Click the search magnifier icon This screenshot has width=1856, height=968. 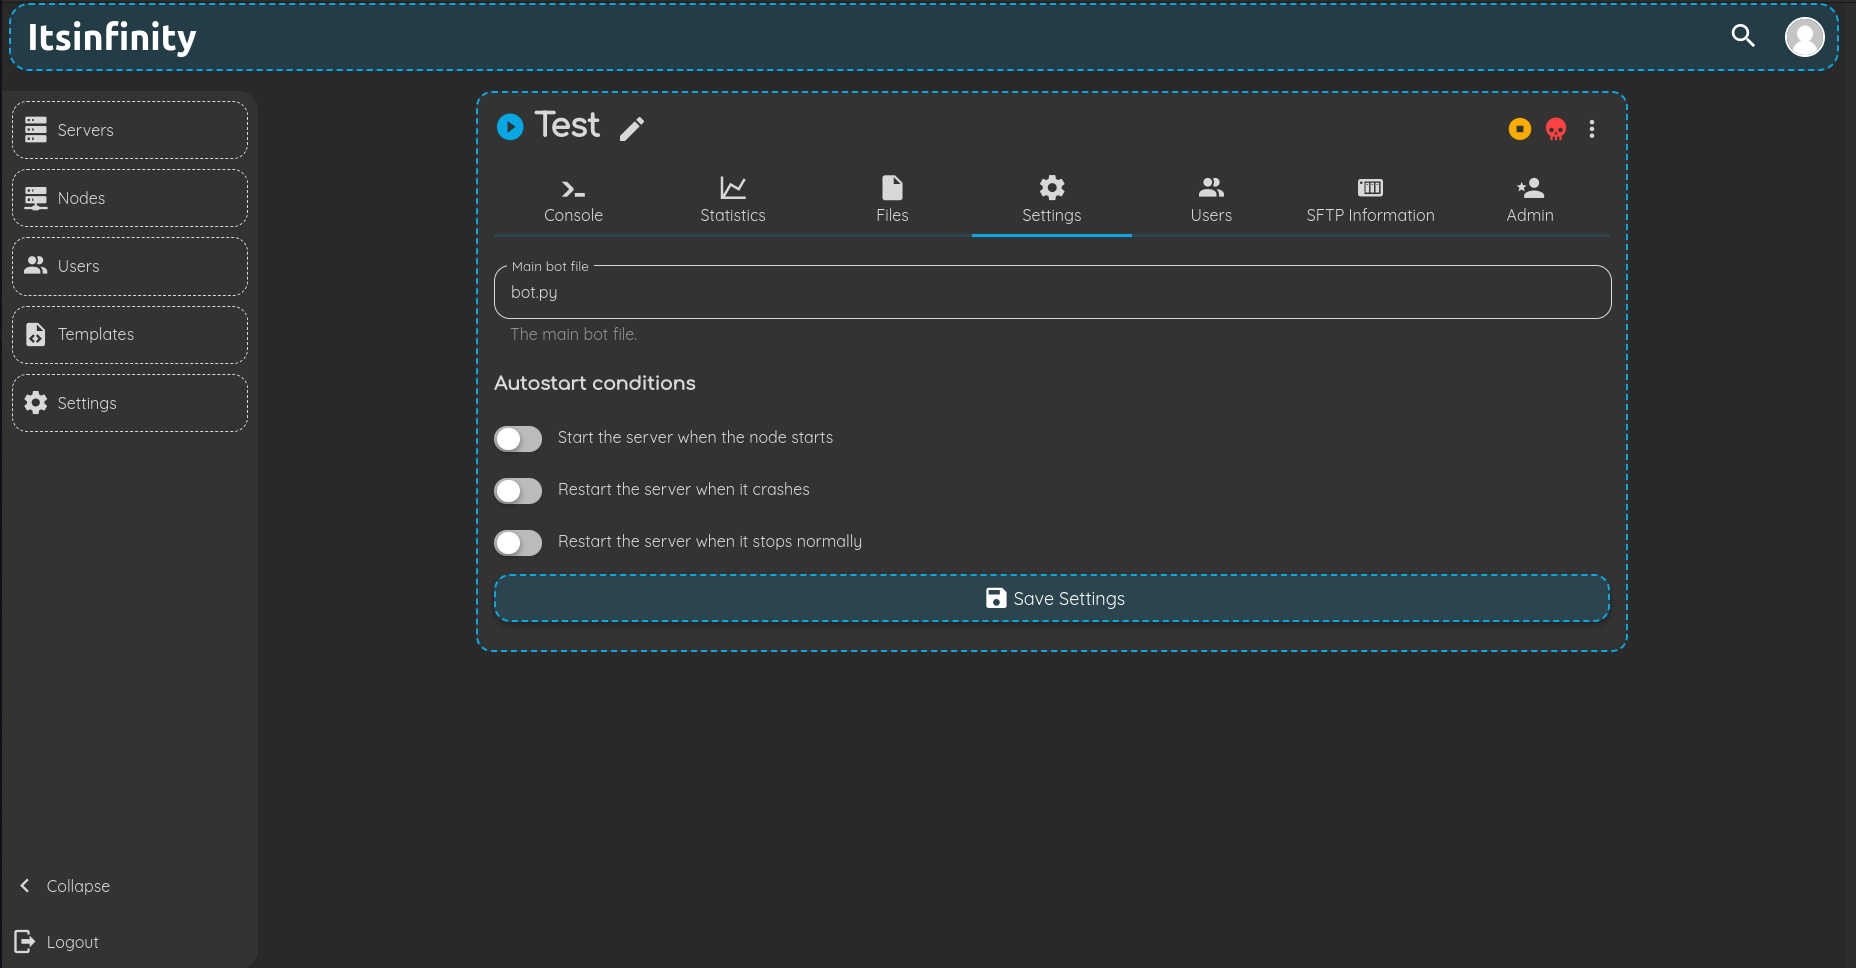[1743, 36]
